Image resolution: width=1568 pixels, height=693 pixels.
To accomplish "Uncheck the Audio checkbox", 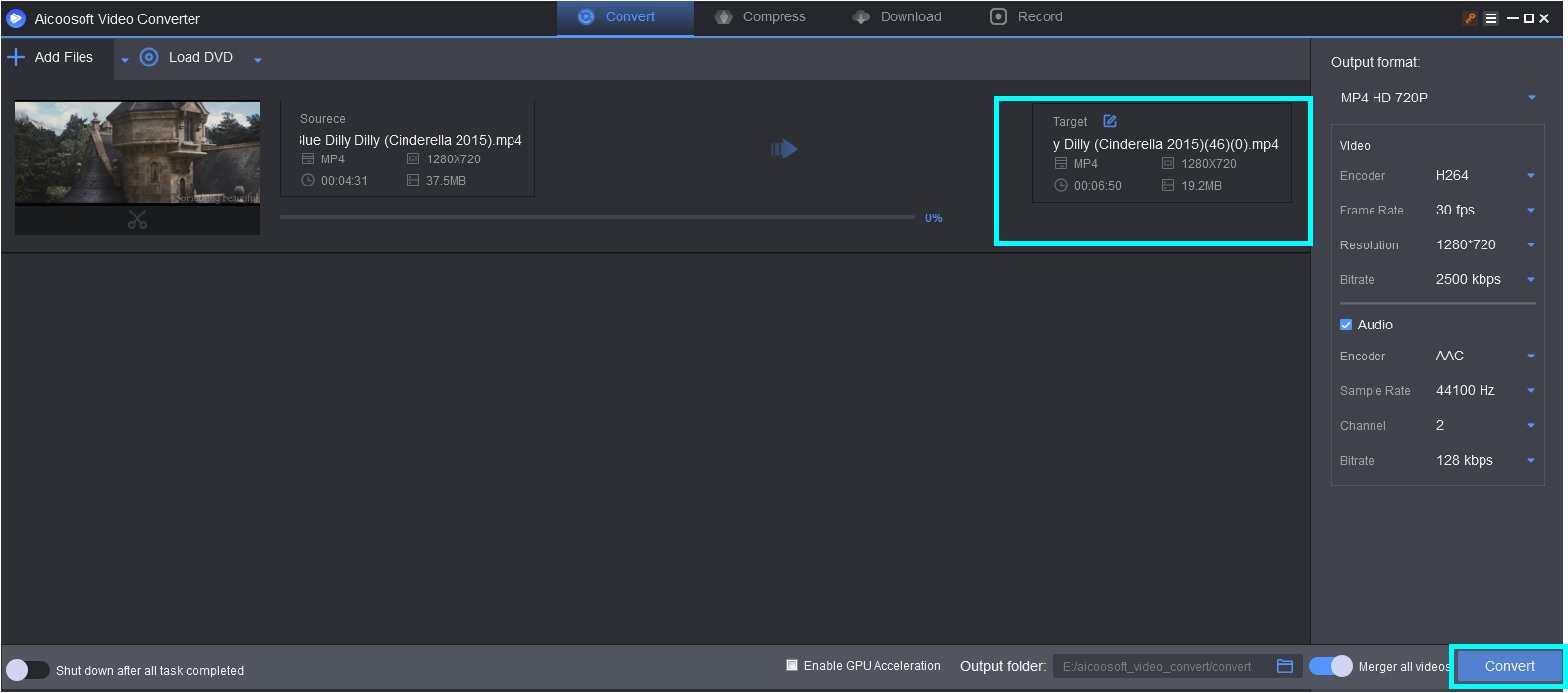I will click(x=1346, y=325).
